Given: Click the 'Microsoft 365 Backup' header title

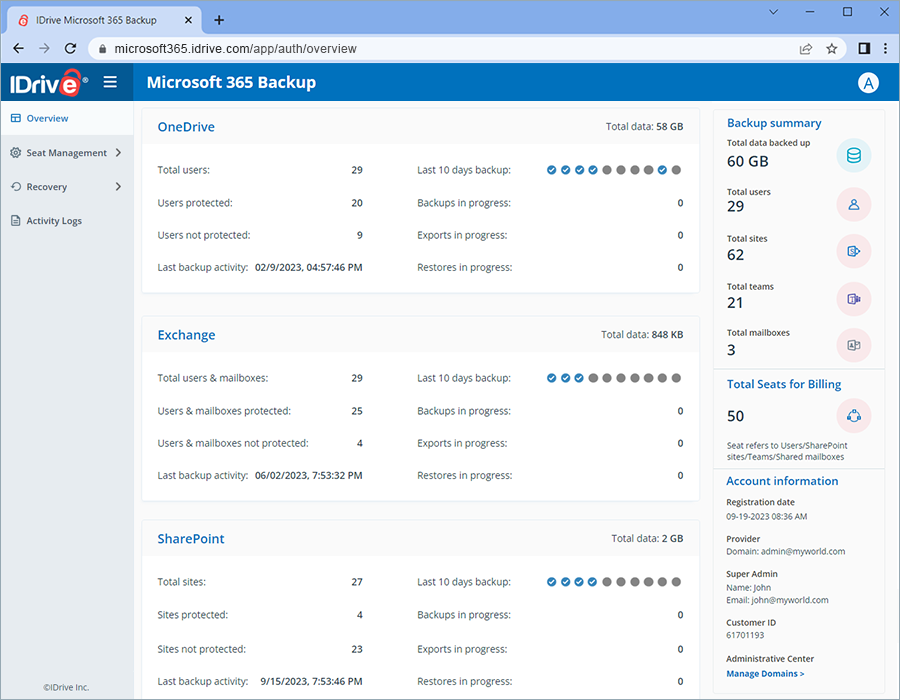Looking at the screenshot, I should pos(231,83).
